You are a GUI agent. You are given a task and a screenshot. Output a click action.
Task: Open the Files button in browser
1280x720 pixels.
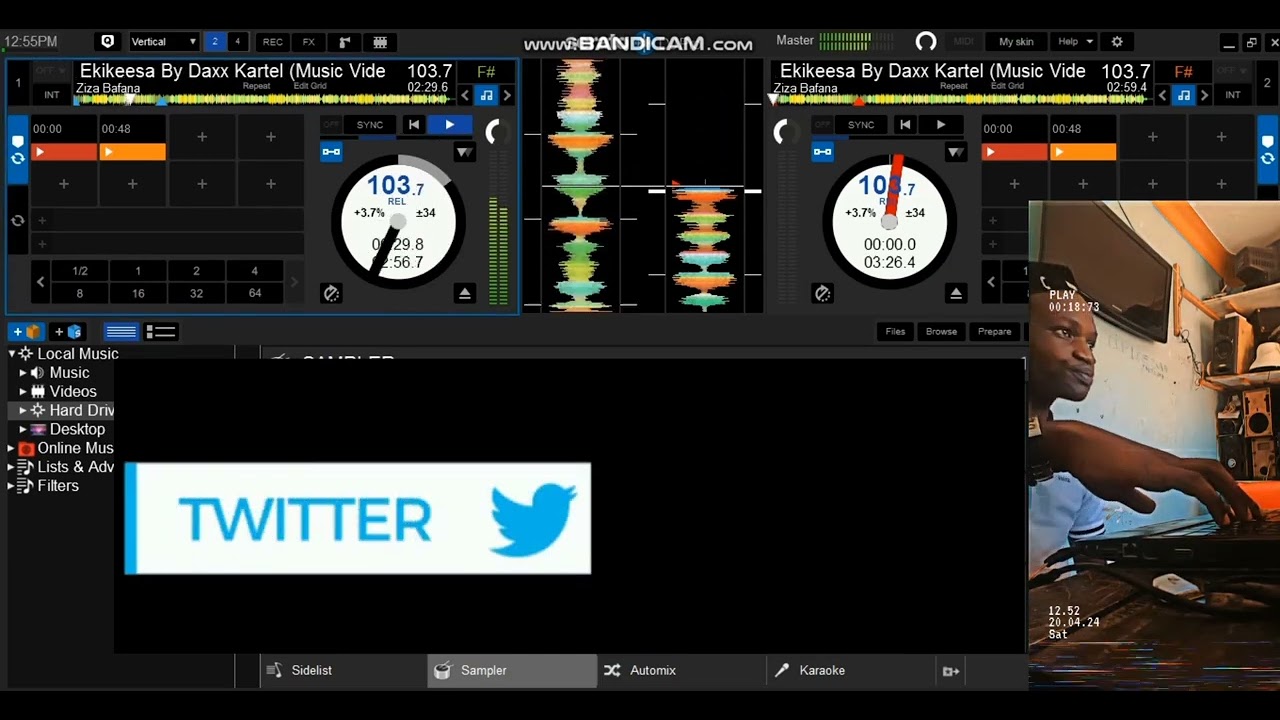pyautogui.click(x=895, y=332)
